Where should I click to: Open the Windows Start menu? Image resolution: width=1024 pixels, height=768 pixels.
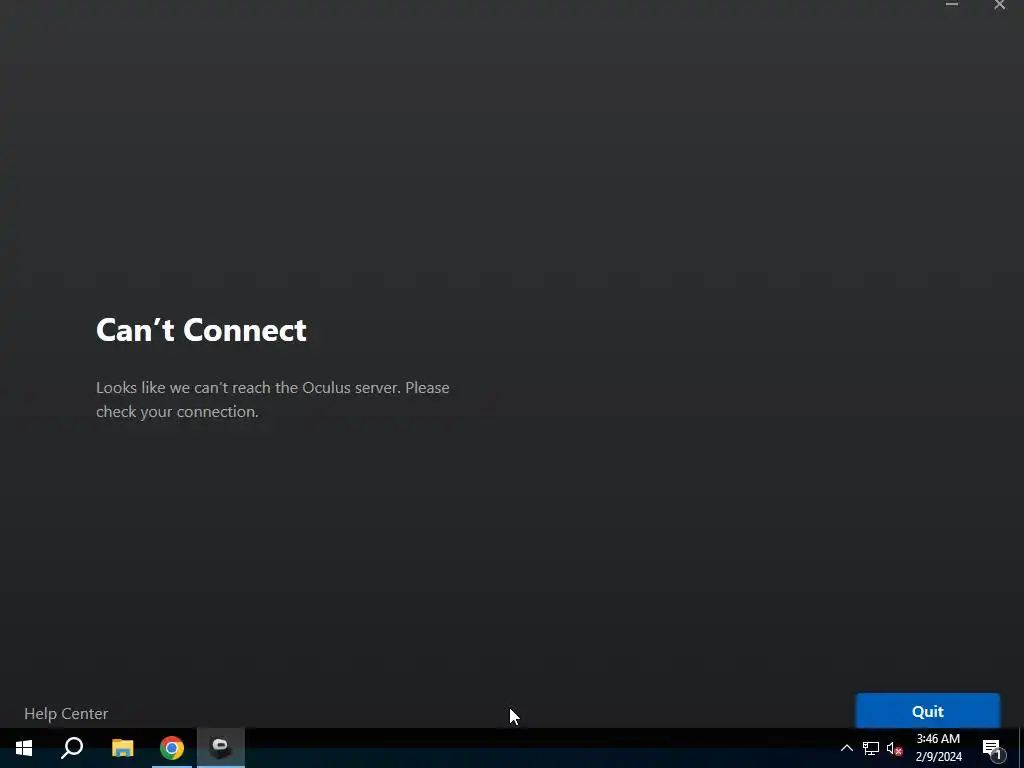coord(24,748)
